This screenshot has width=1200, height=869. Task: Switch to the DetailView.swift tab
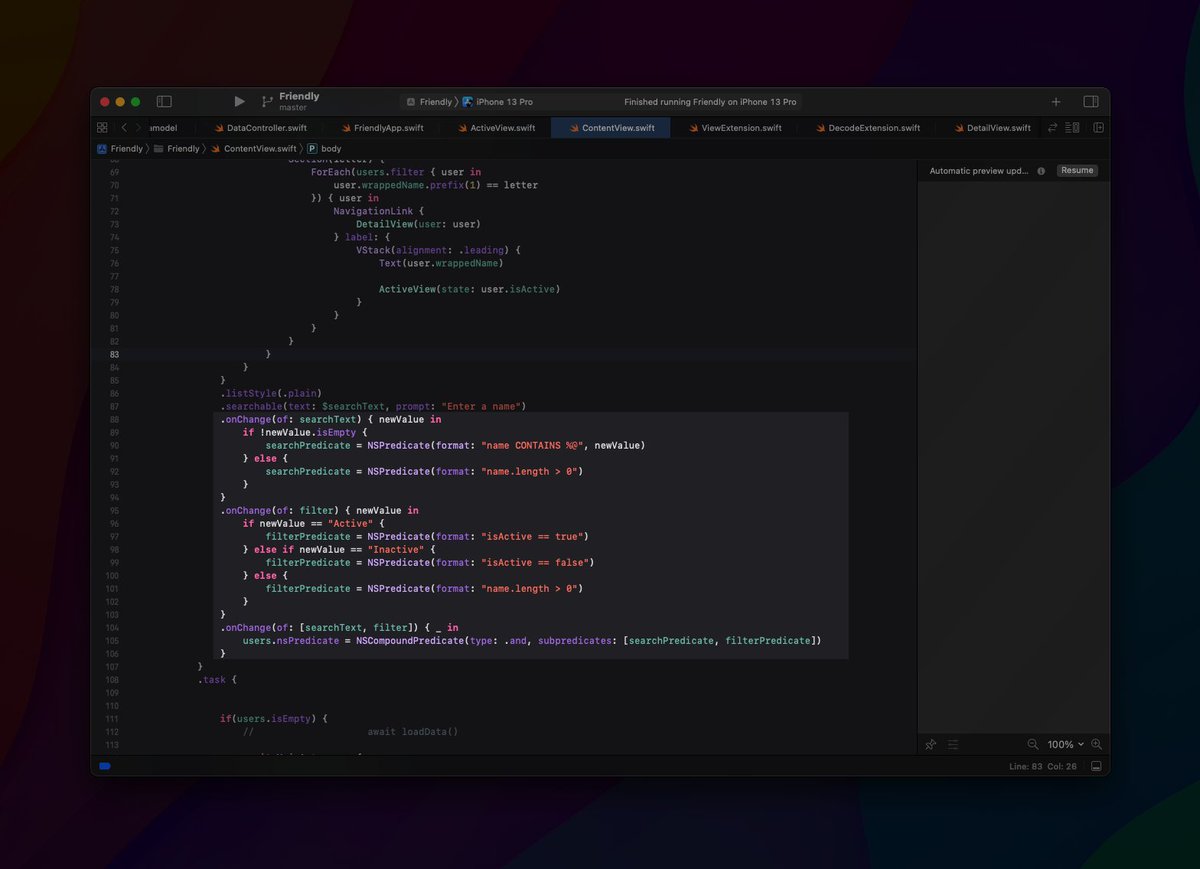[998, 128]
